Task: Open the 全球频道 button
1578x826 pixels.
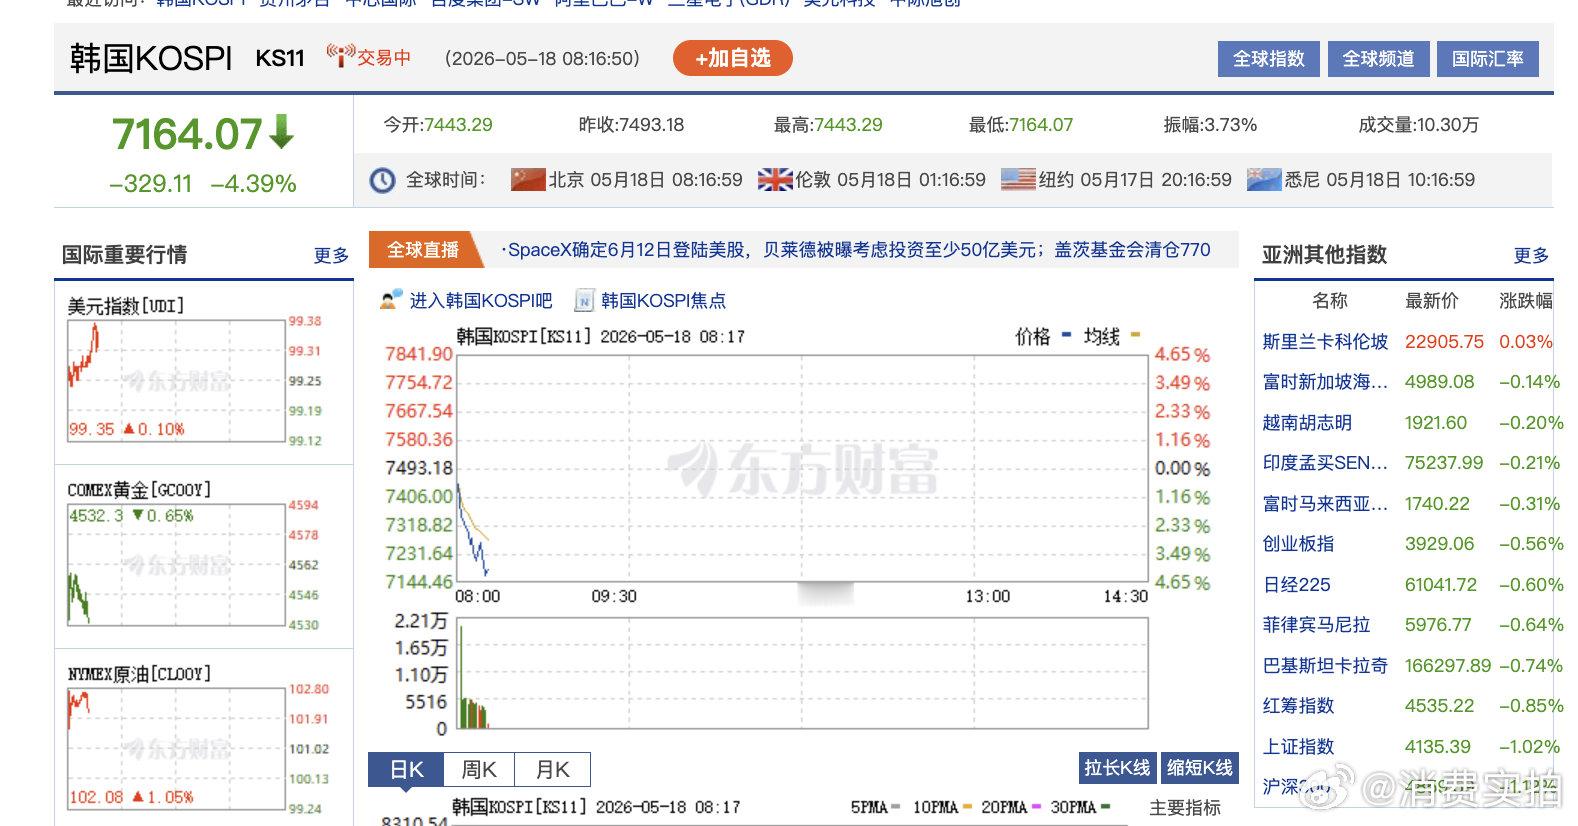Action: pos(1378,59)
